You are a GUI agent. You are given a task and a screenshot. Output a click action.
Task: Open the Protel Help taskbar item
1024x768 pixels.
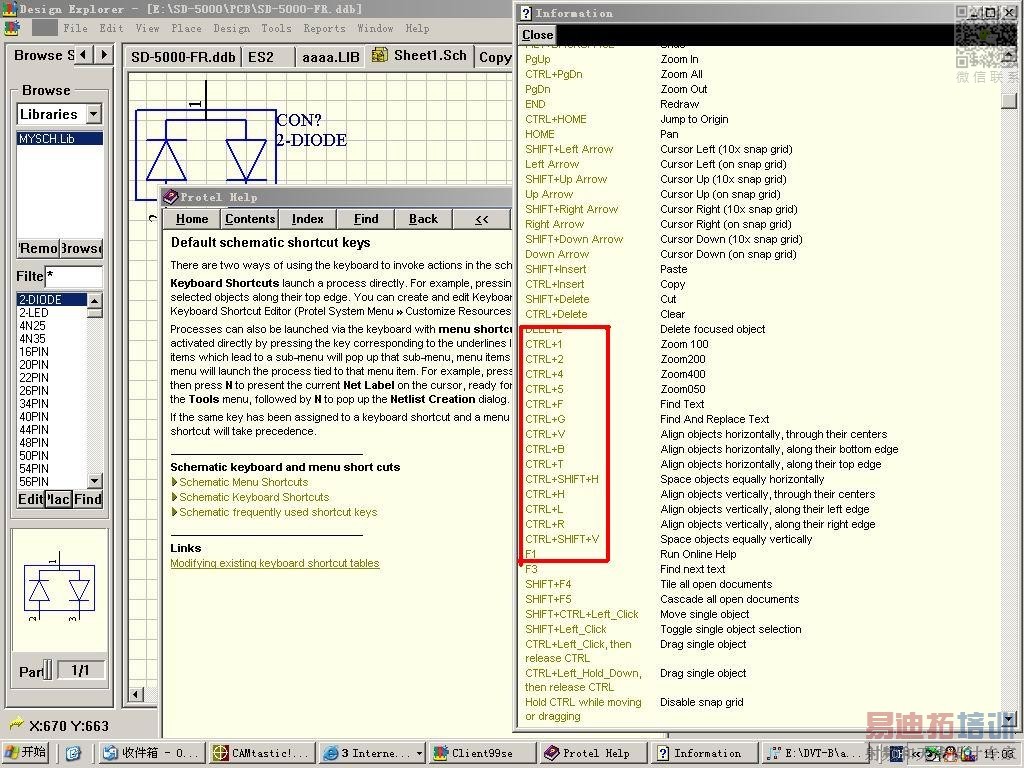(x=593, y=753)
